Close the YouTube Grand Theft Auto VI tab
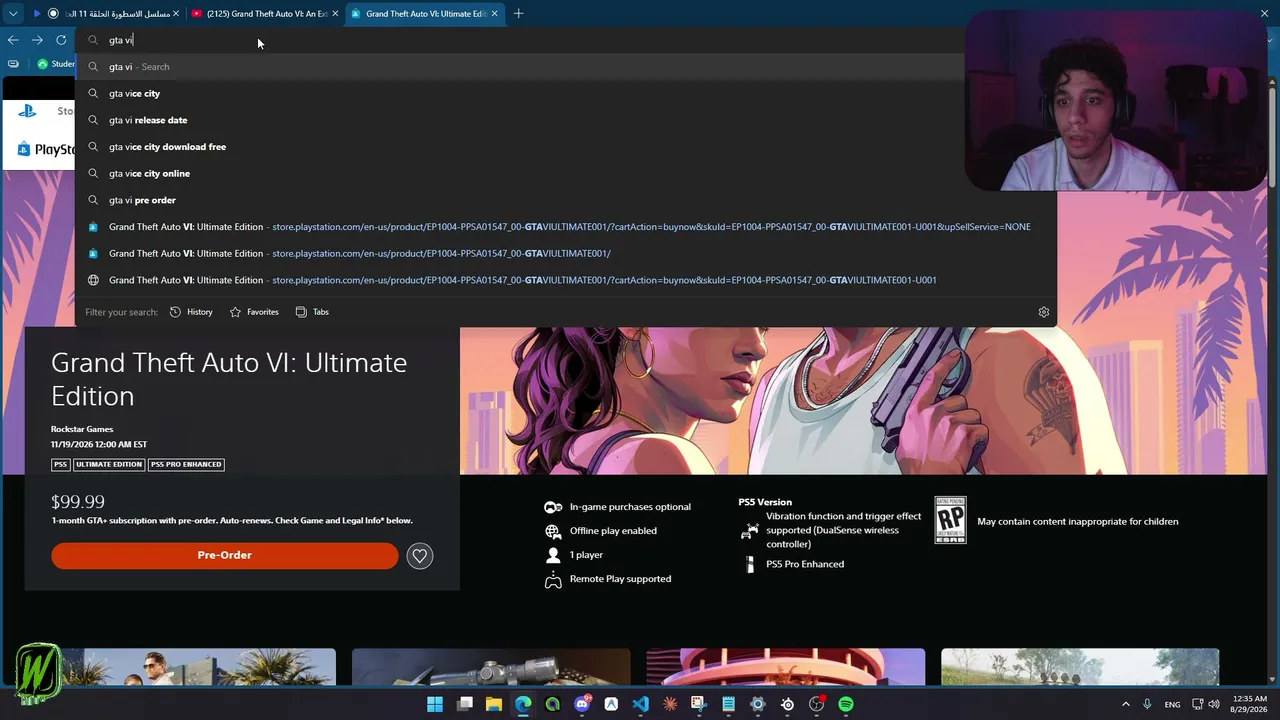The width and height of the screenshot is (1280, 720). (335, 14)
